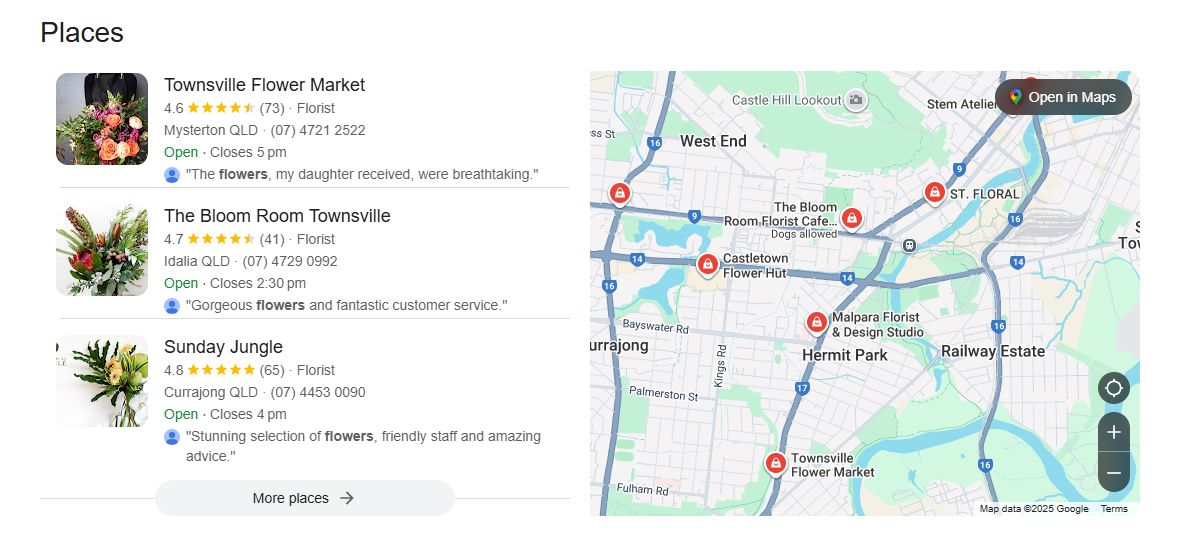Open the map Terms link
Image resolution: width=1186 pixels, height=533 pixels.
pyautogui.click(x=1114, y=509)
